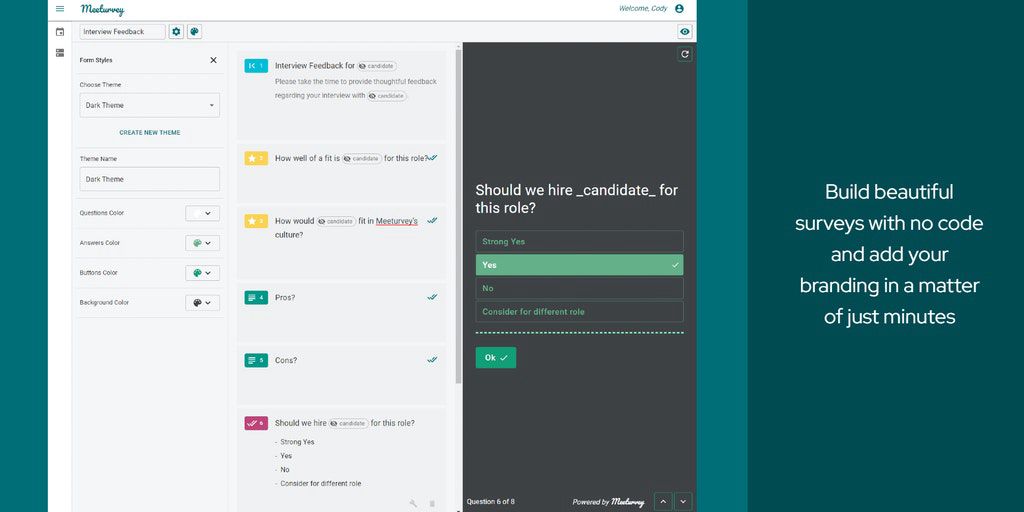The image size is (1024, 512).
Task: Select 'Should we hire' question card text
Action: coord(345,423)
